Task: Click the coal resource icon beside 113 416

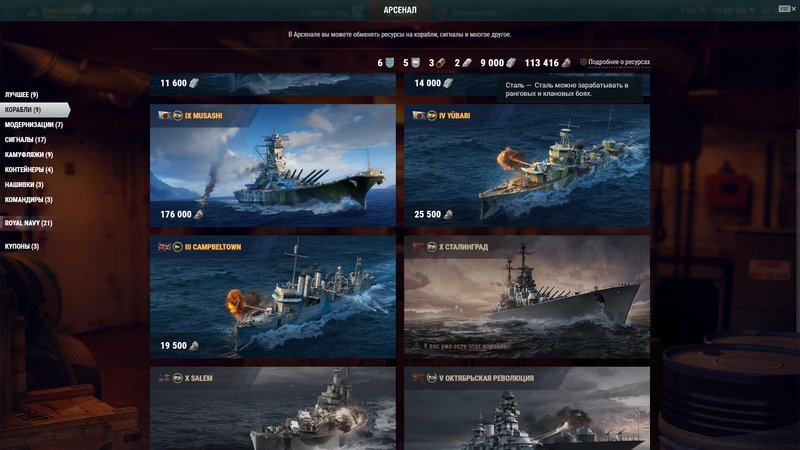Action: [566, 63]
